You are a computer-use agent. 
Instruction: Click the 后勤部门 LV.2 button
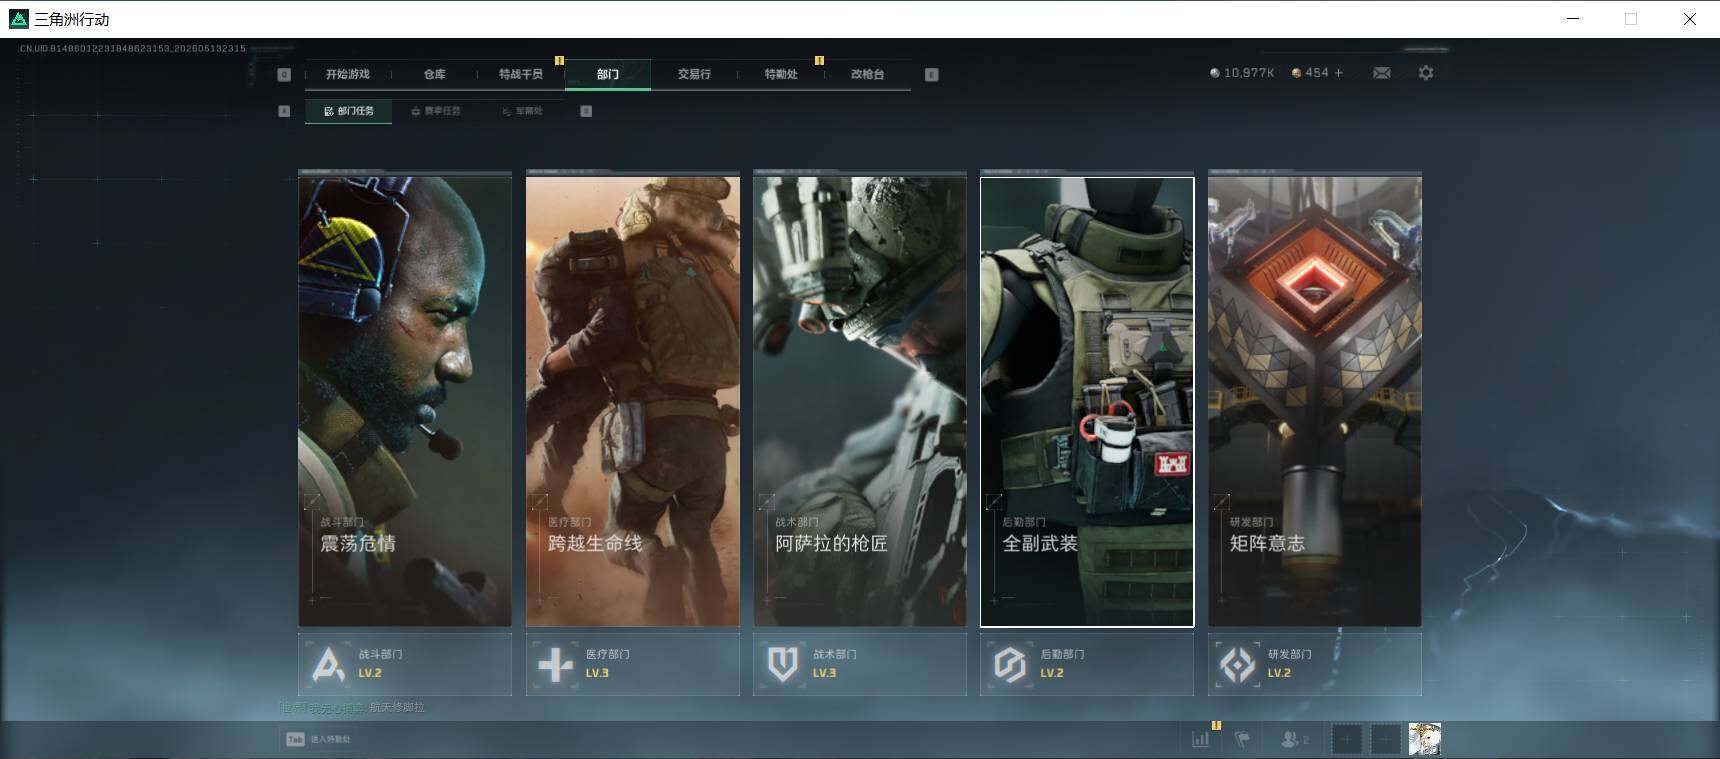pyautogui.click(x=1087, y=664)
